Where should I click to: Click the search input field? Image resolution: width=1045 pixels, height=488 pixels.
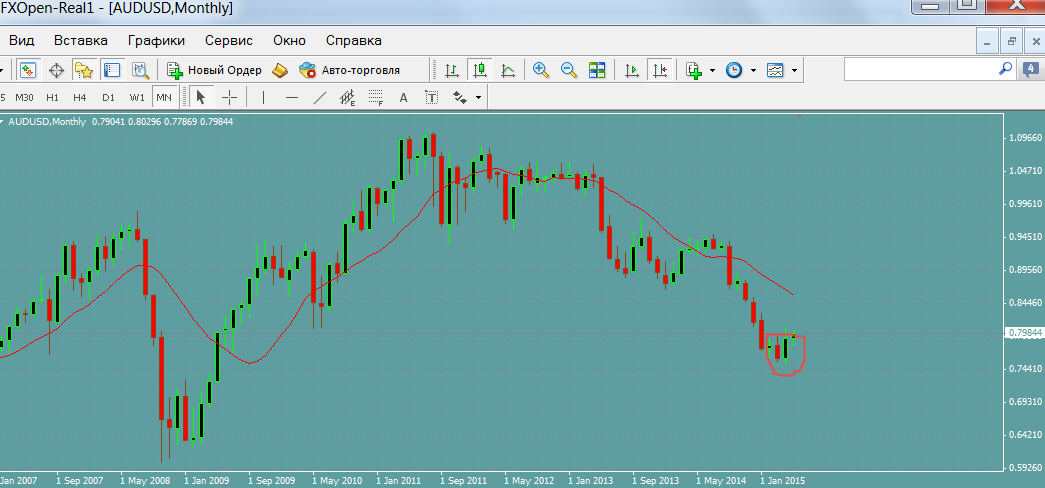pos(920,70)
